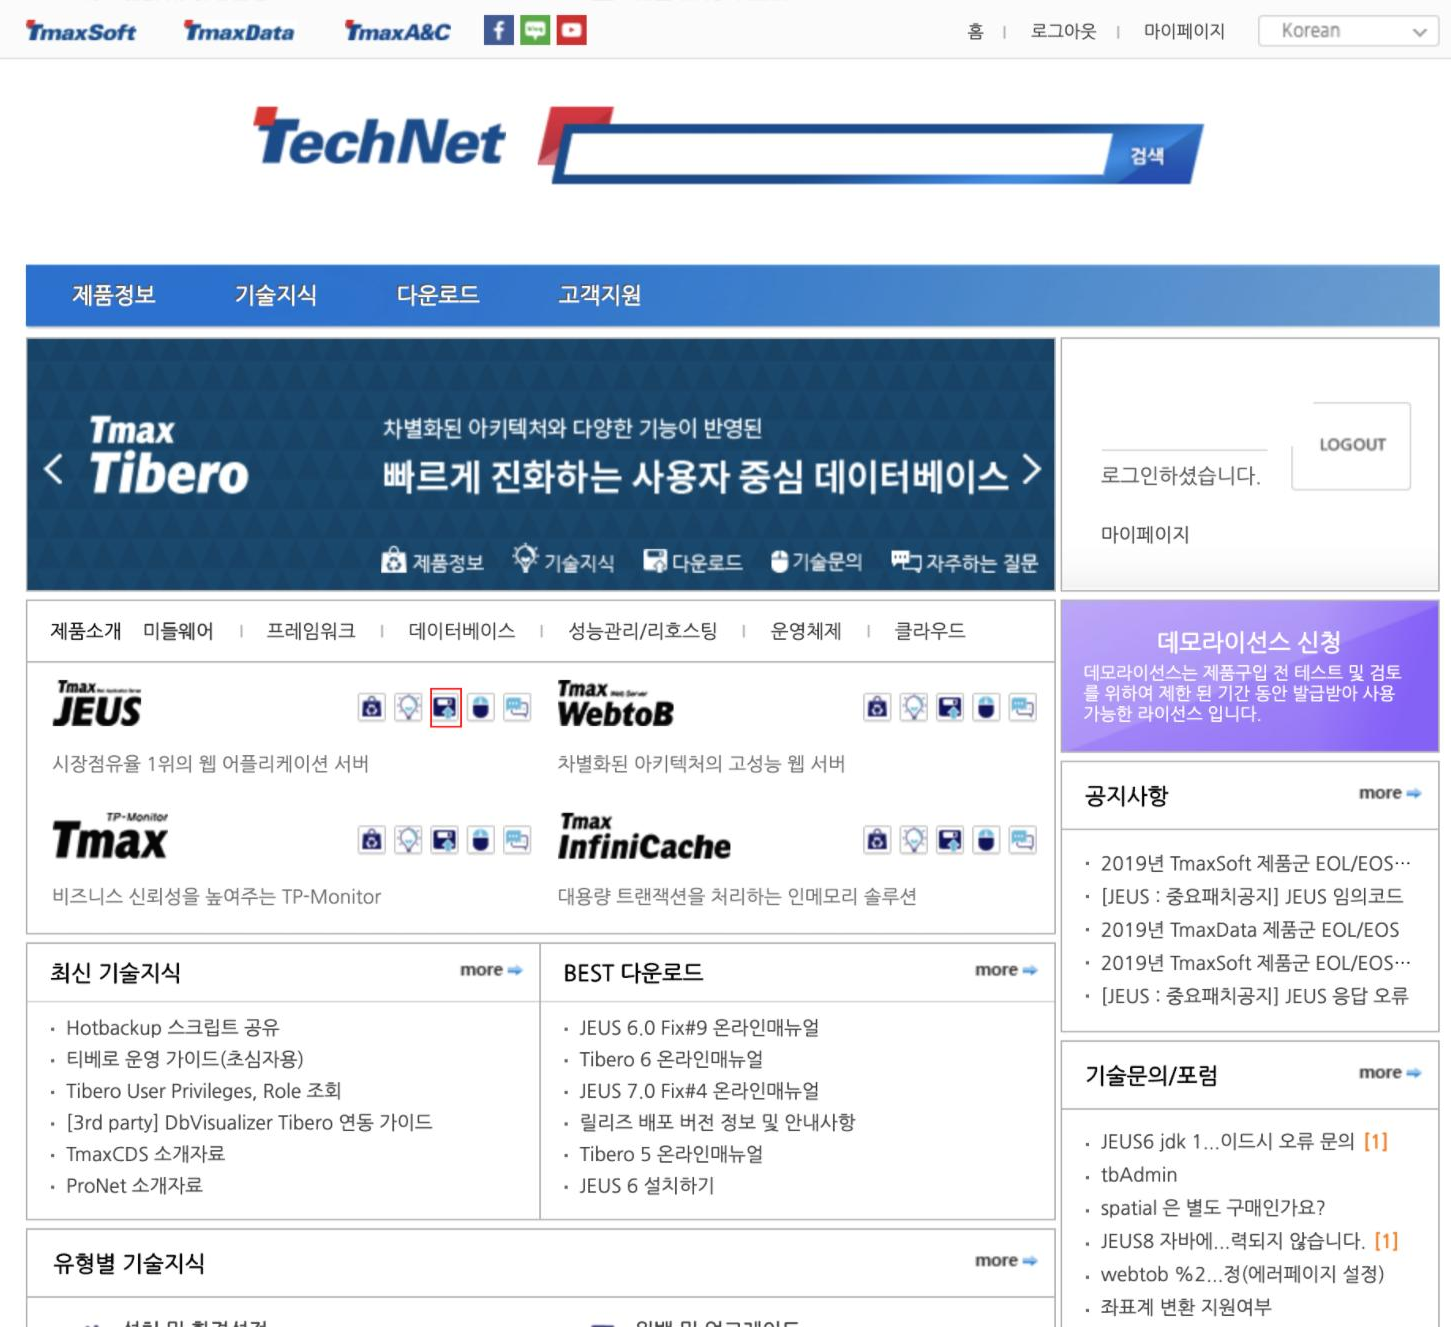Switch to 운영체제 product tab
The image size is (1451, 1327).
coord(806,631)
